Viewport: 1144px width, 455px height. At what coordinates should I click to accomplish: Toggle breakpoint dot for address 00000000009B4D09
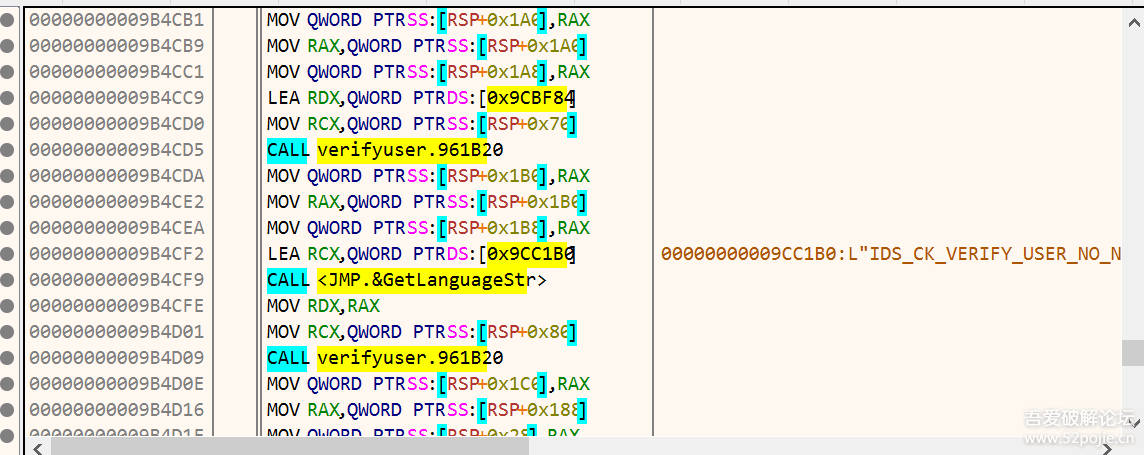(8, 358)
